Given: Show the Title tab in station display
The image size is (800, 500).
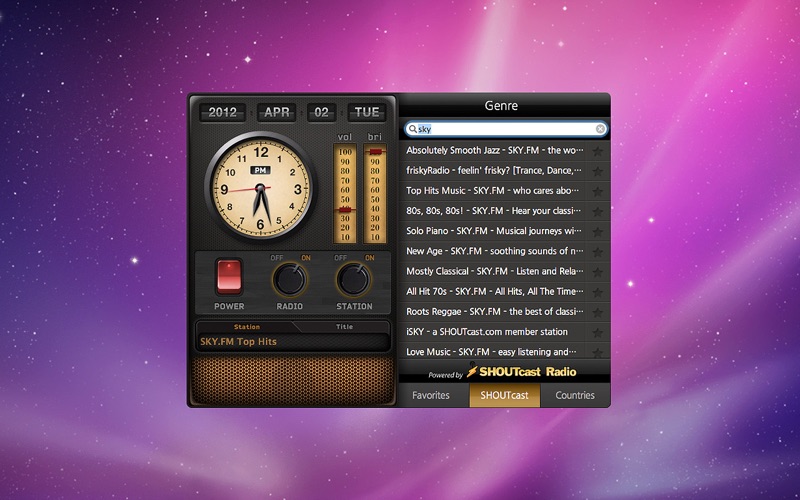Looking at the screenshot, I should click(344, 327).
